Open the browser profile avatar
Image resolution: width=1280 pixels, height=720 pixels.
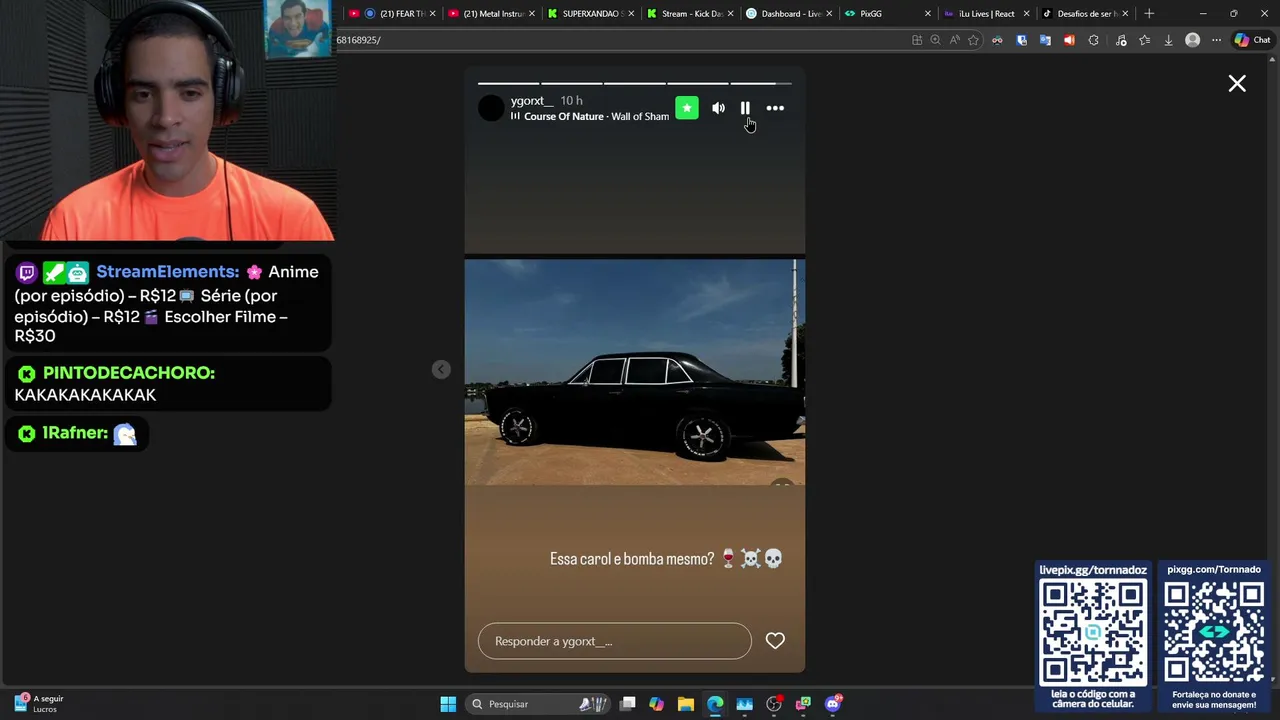pyautogui.click(x=1192, y=40)
